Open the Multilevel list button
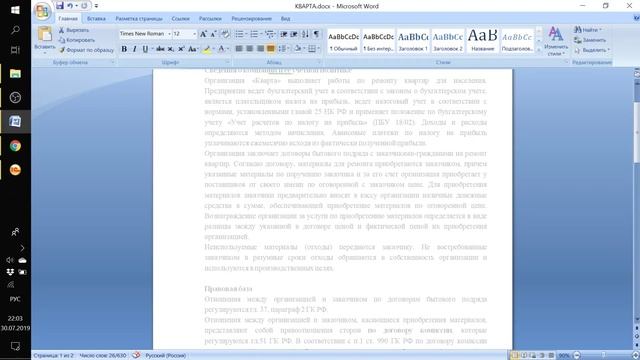 269,34
